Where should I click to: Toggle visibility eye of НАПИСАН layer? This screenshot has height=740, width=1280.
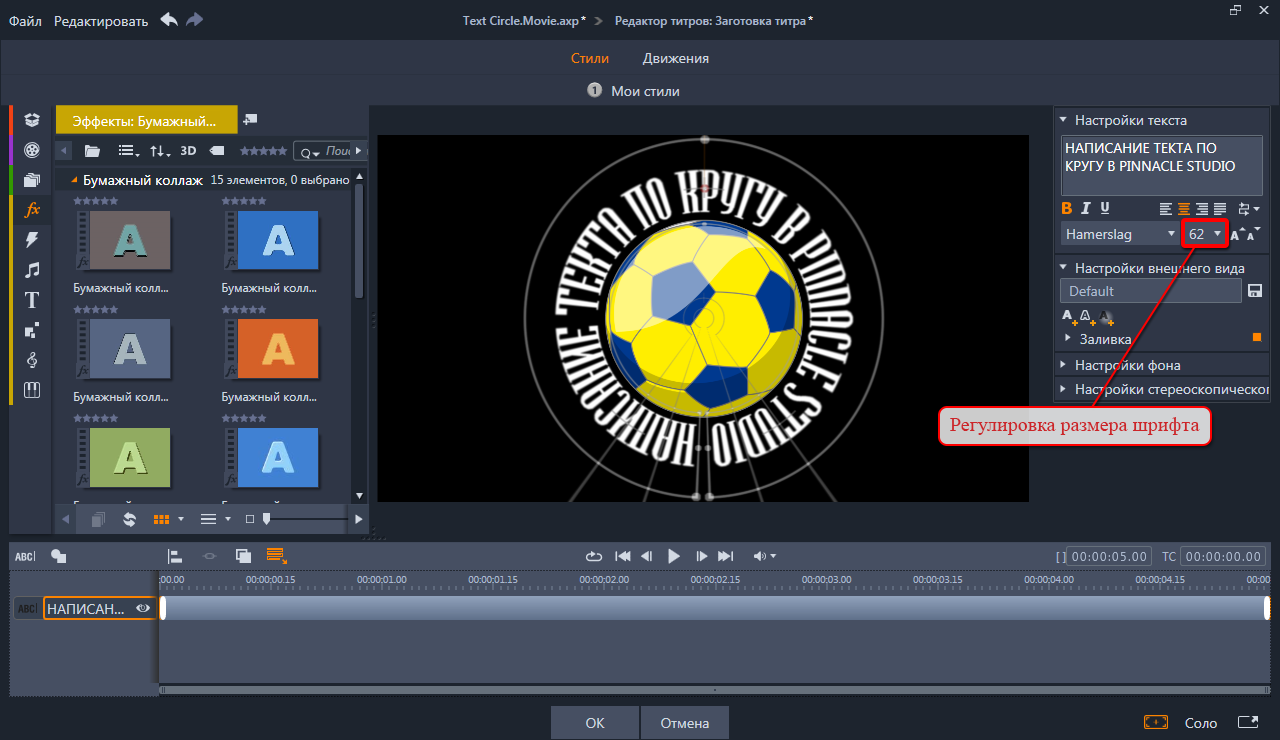(x=143, y=608)
